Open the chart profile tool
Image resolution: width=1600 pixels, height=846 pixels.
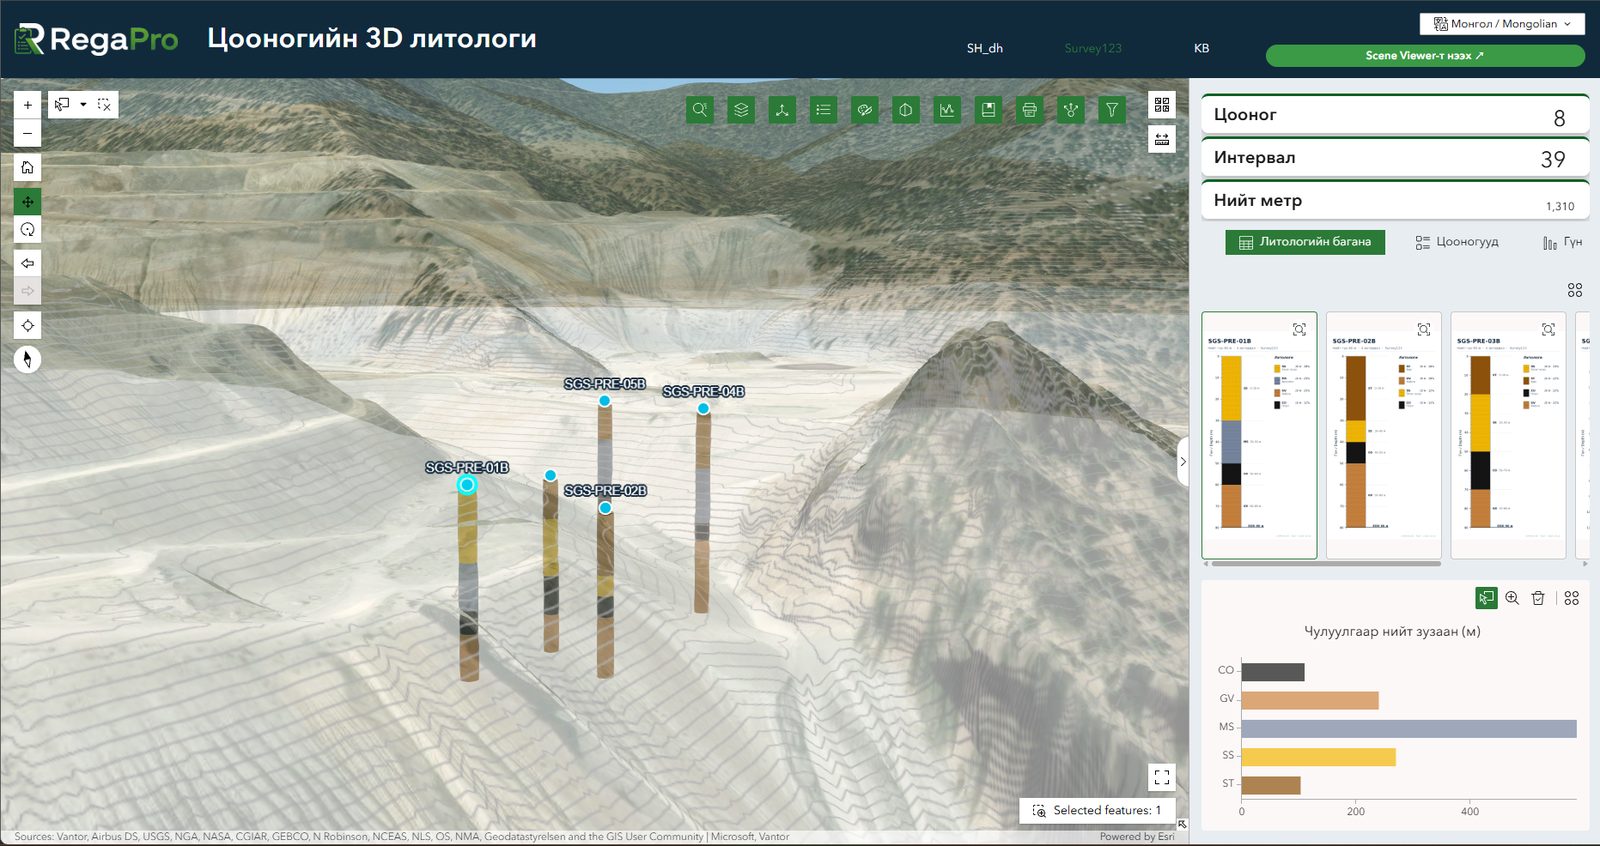947,110
